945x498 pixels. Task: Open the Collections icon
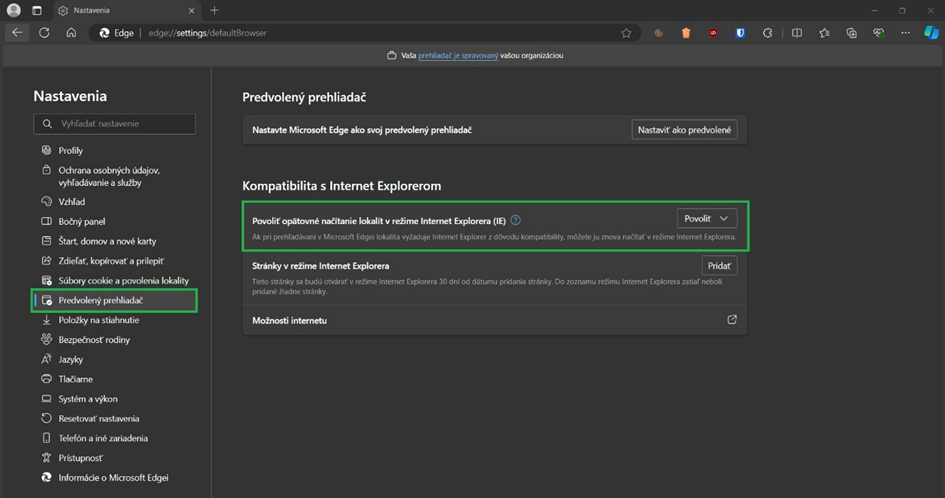coord(851,33)
